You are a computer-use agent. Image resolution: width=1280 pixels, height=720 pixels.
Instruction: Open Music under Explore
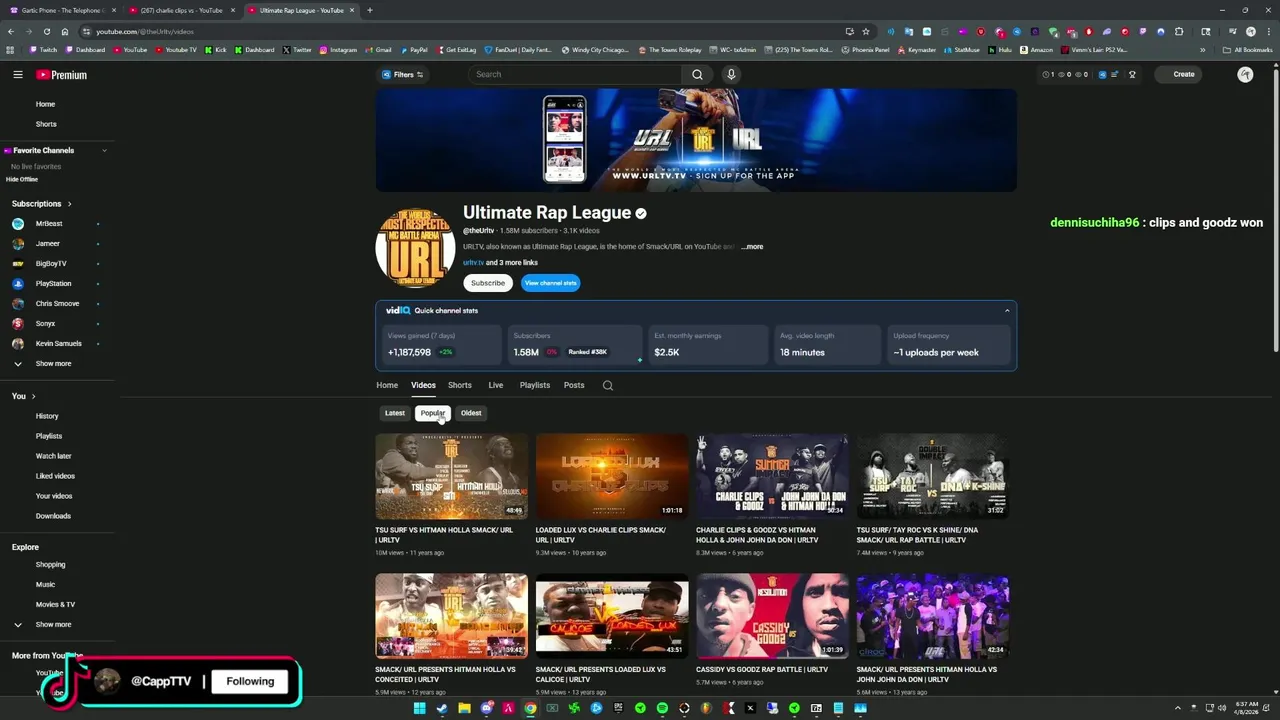pos(45,585)
